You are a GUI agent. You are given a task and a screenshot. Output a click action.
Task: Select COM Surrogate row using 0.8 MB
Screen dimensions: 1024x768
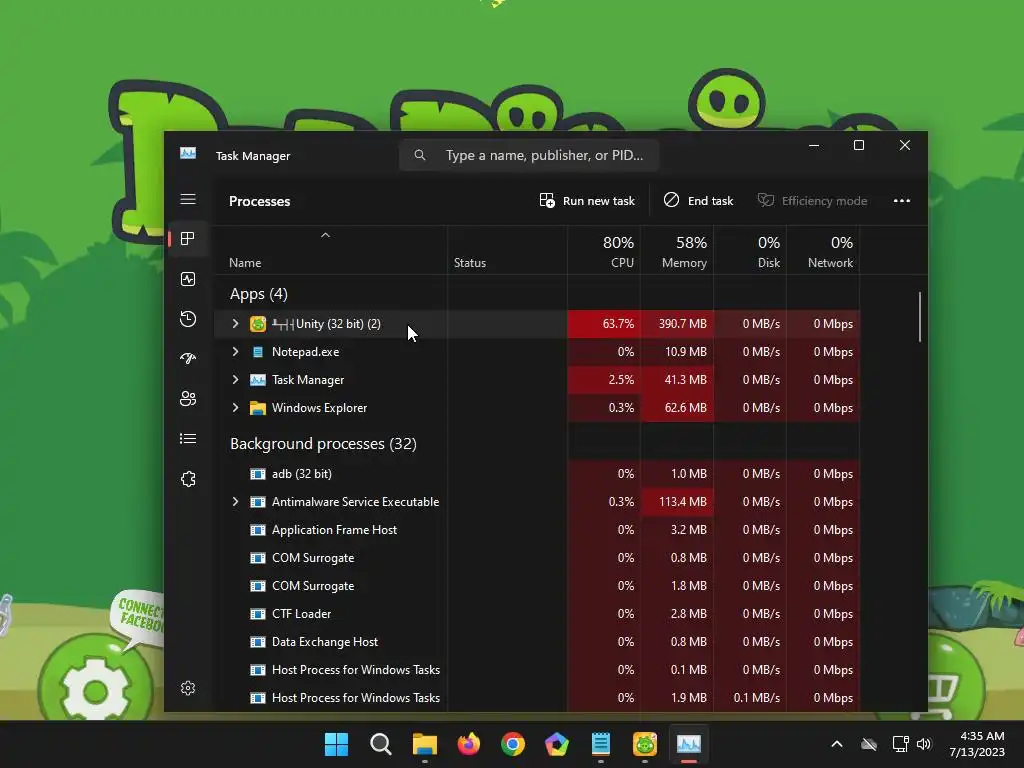tap(537, 558)
